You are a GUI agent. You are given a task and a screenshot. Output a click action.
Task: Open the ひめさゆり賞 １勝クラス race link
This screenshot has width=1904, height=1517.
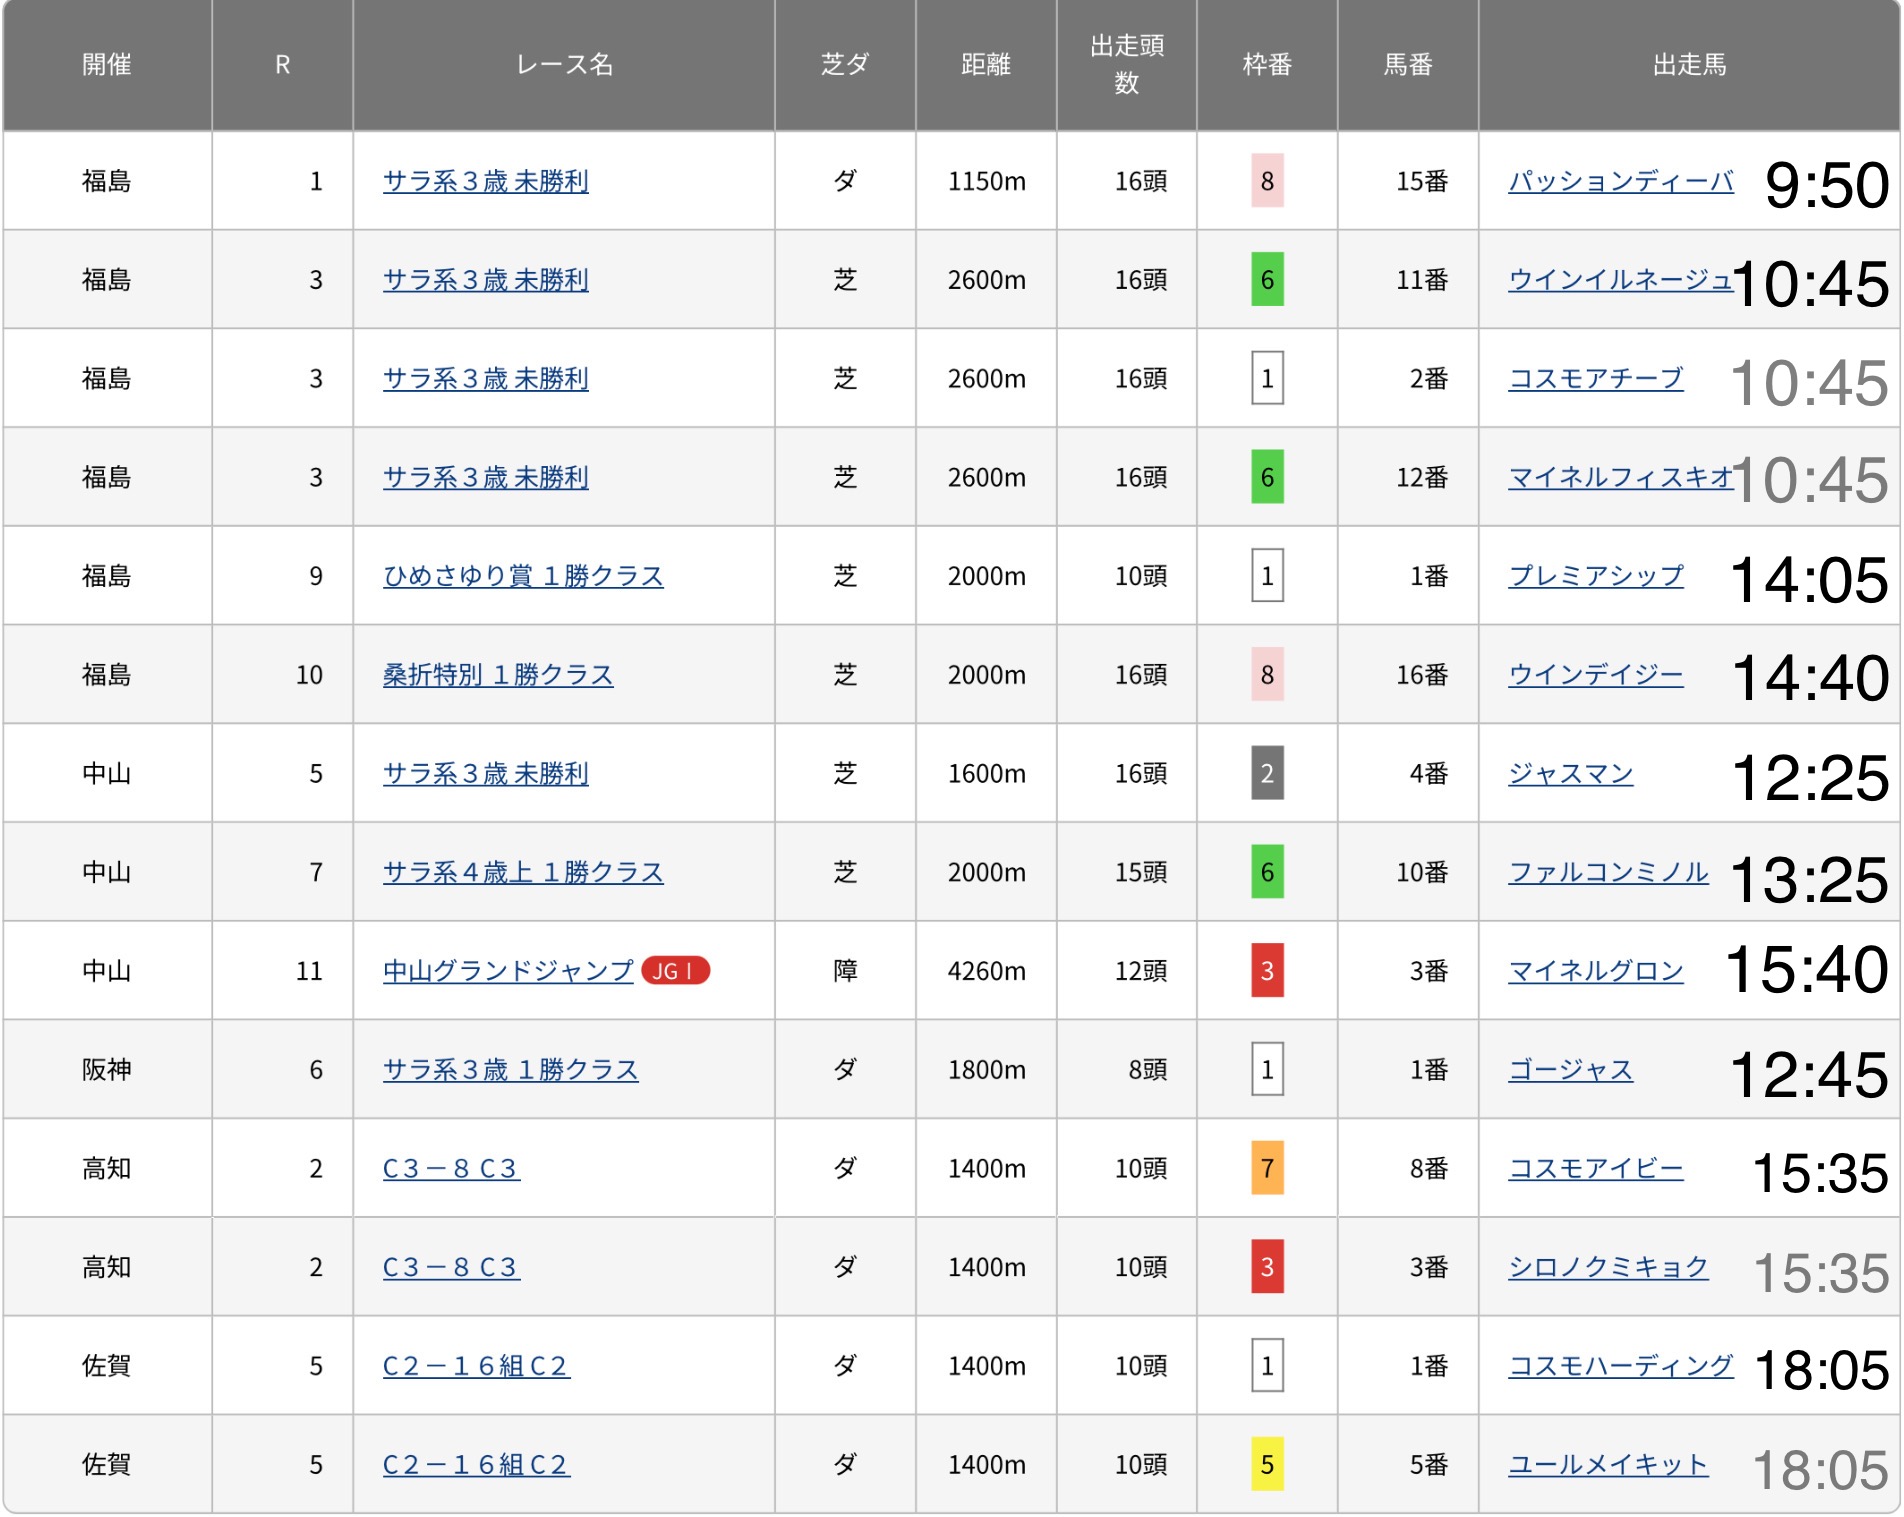(523, 576)
